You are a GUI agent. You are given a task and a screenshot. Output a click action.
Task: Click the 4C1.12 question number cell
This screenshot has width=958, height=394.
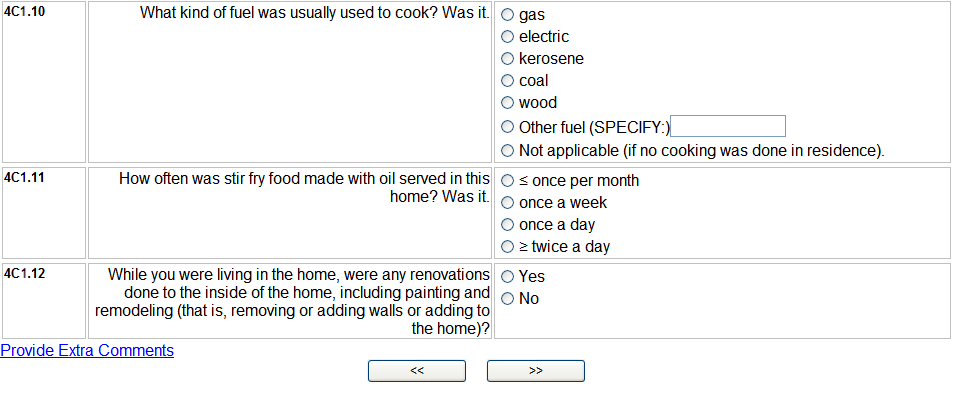pos(44,301)
